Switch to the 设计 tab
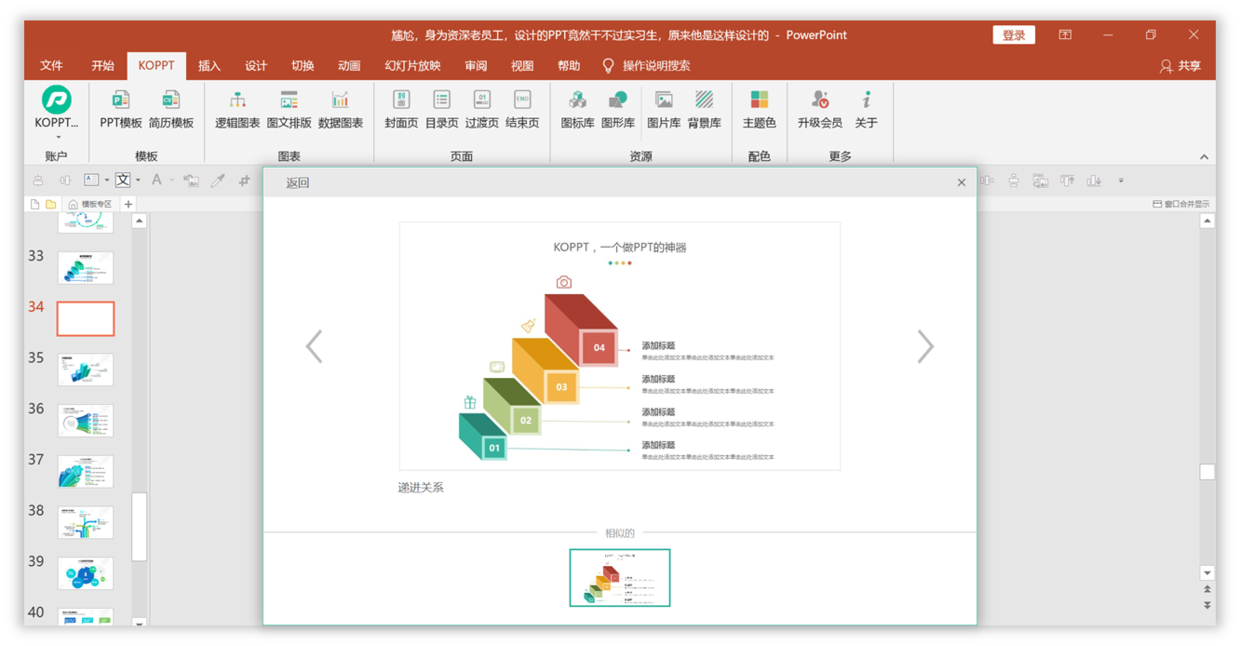 pos(256,66)
